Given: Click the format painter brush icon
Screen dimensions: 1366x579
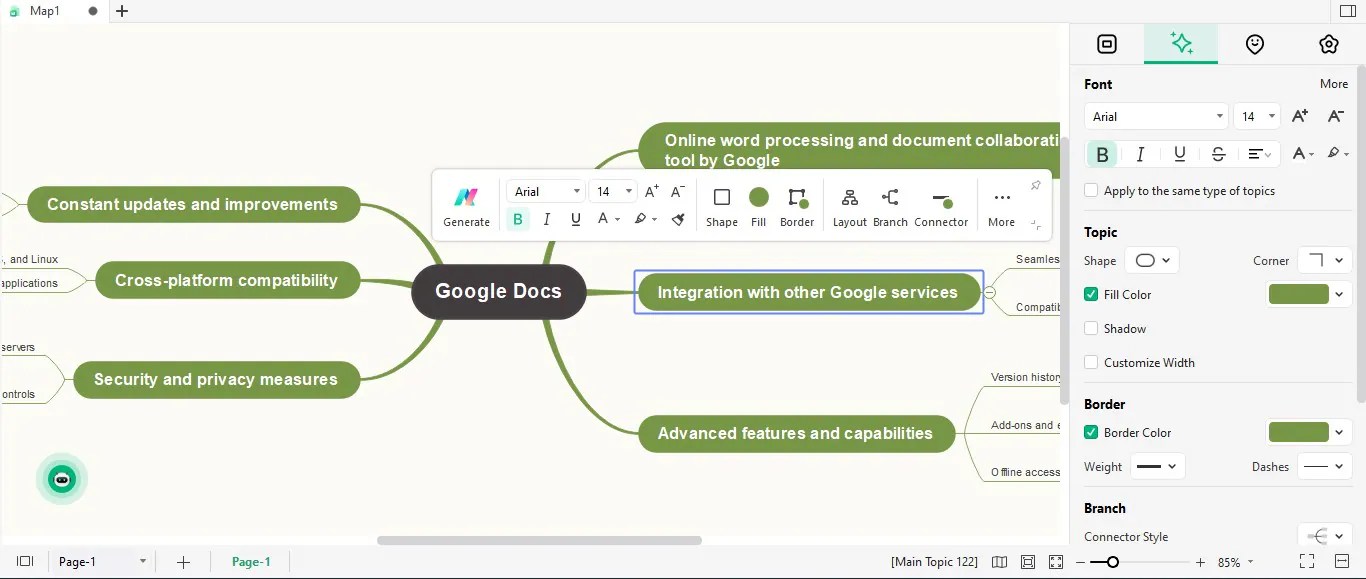Looking at the screenshot, I should (678, 219).
